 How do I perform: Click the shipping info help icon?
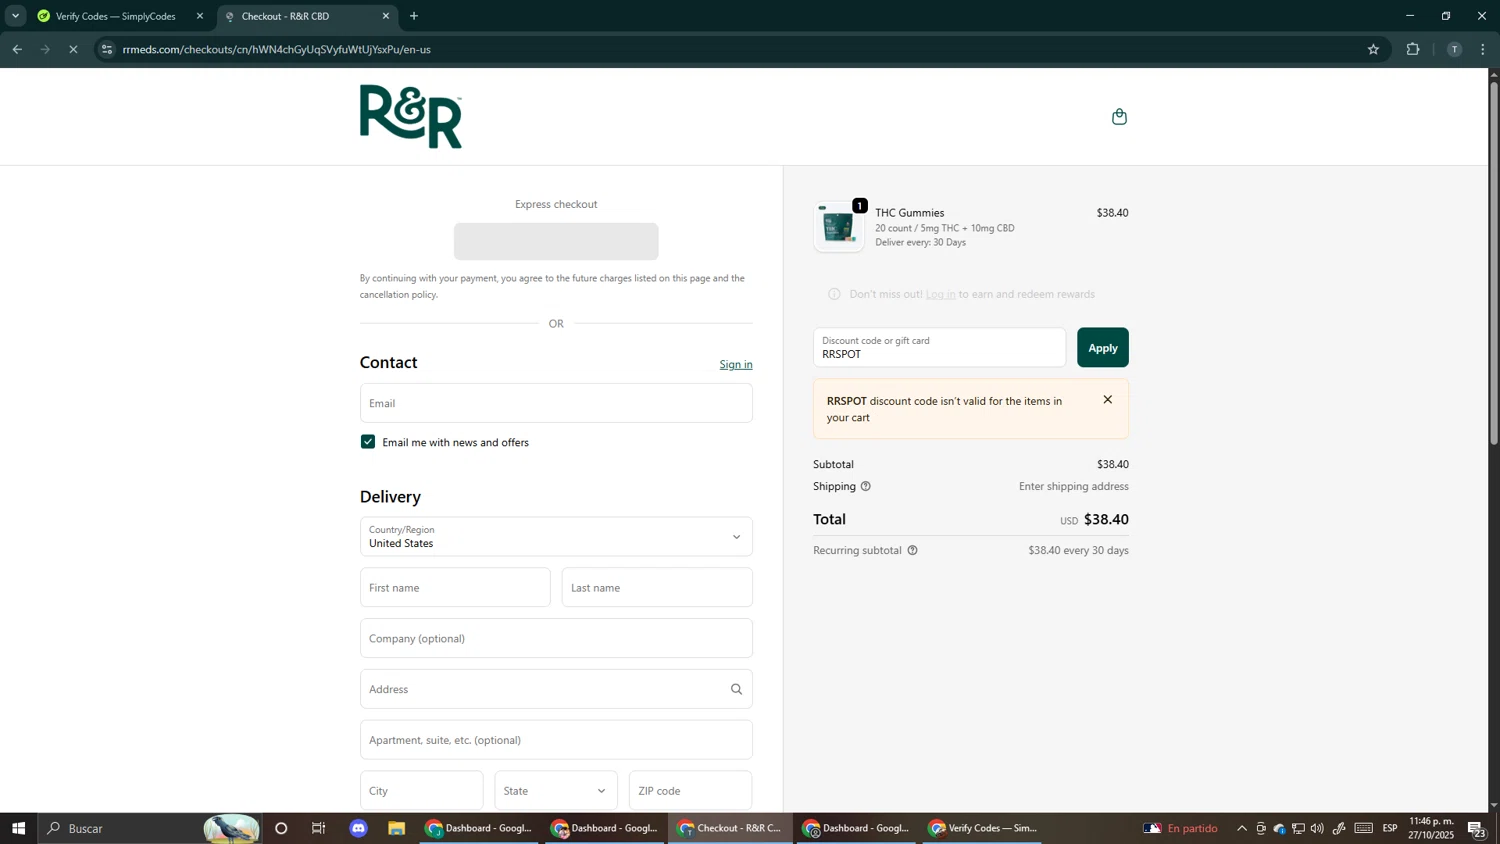(x=866, y=487)
